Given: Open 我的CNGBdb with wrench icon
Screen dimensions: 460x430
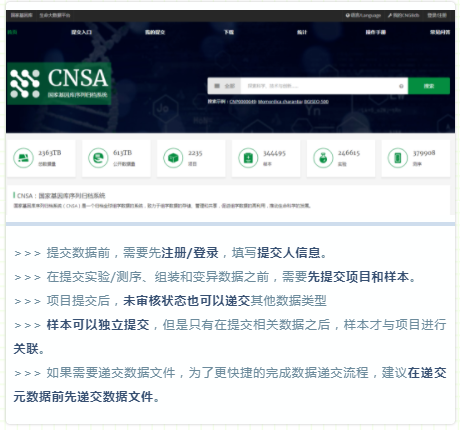Looking at the screenshot, I should pyautogui.click(x=403, y=15).
